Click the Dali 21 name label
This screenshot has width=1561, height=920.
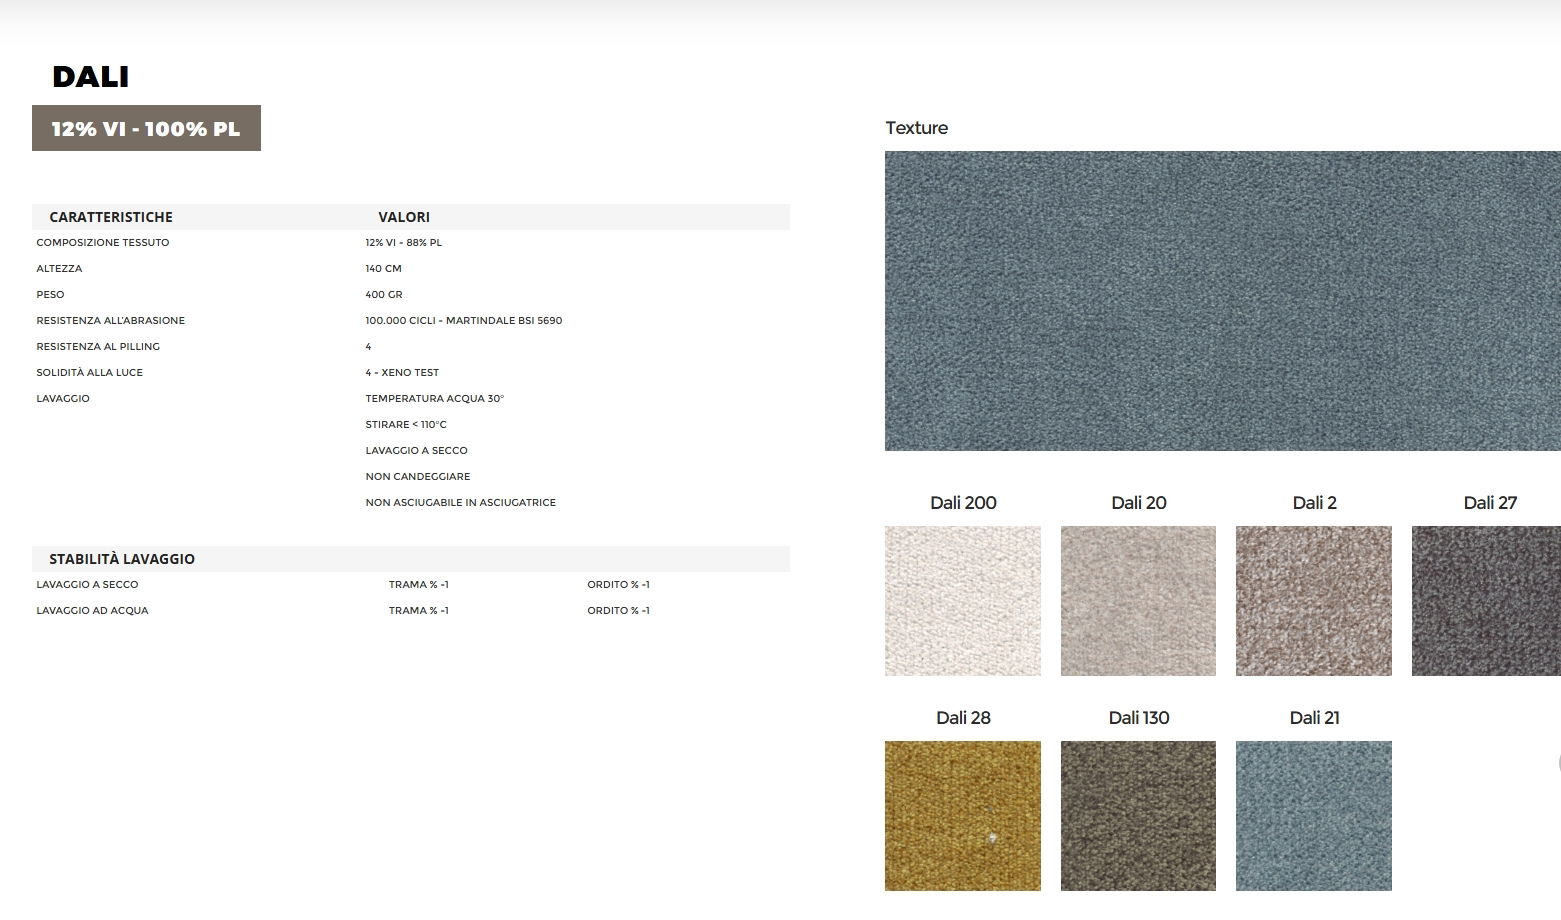click(1315, 718)
